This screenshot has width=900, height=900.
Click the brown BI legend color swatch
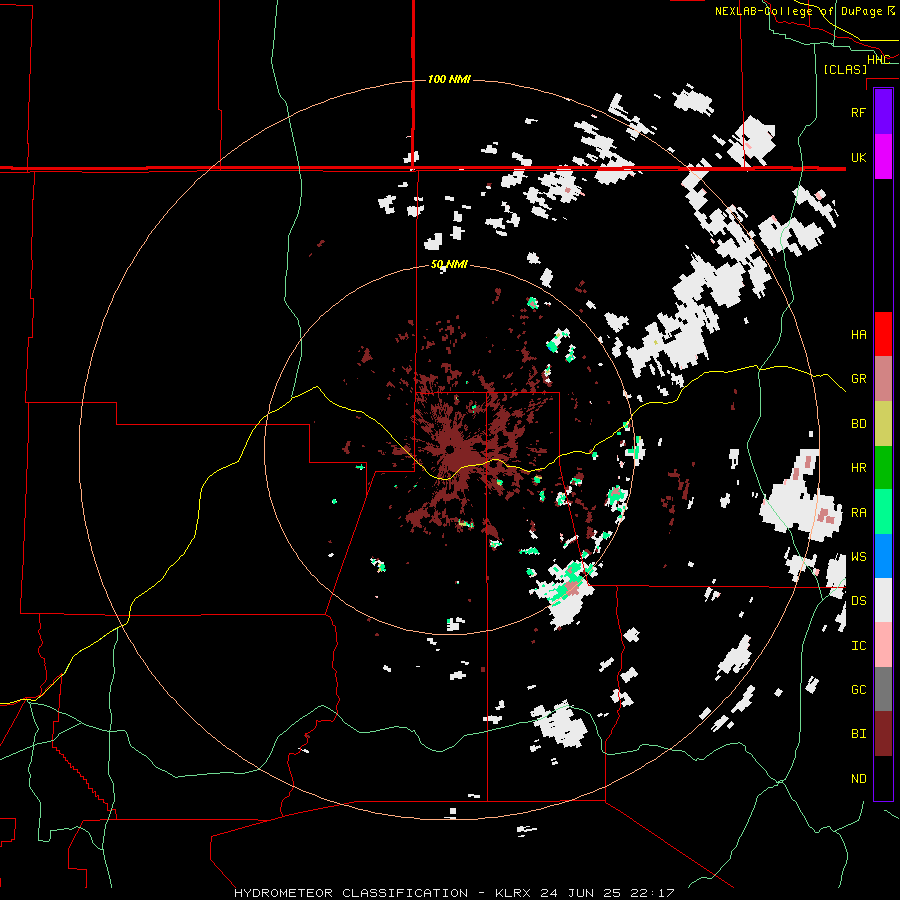tap(883, 734)
